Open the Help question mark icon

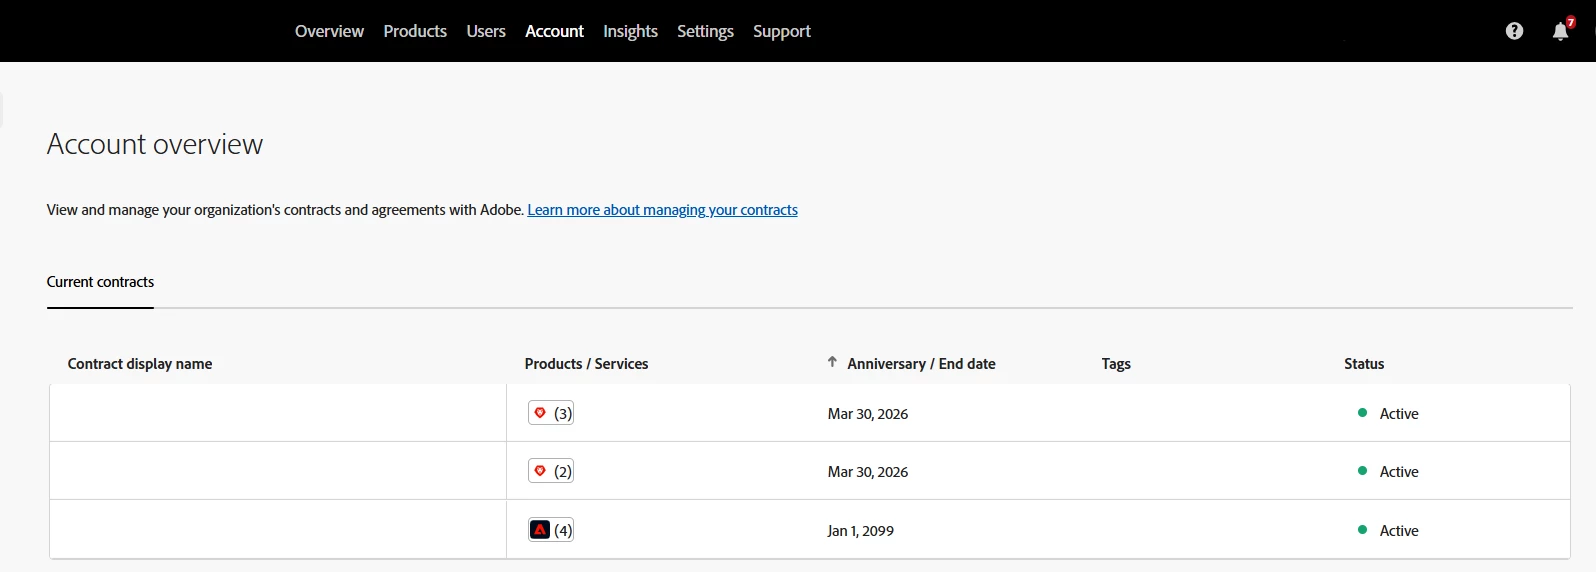coord(1514,31)
